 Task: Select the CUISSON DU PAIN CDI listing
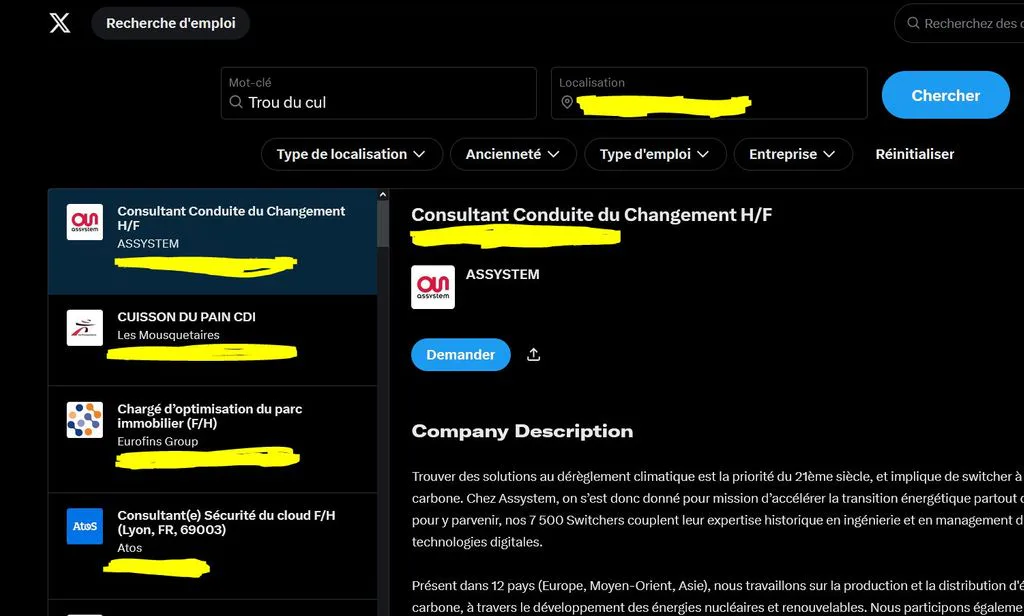(213, 340)
